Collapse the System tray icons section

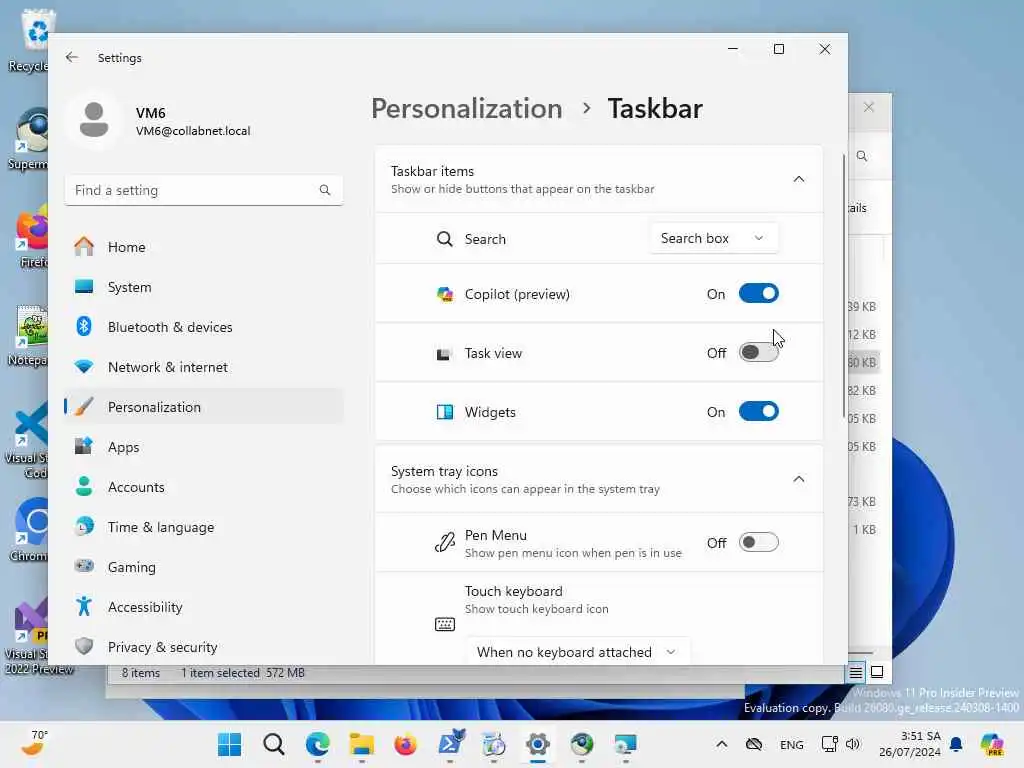[798, 479]
